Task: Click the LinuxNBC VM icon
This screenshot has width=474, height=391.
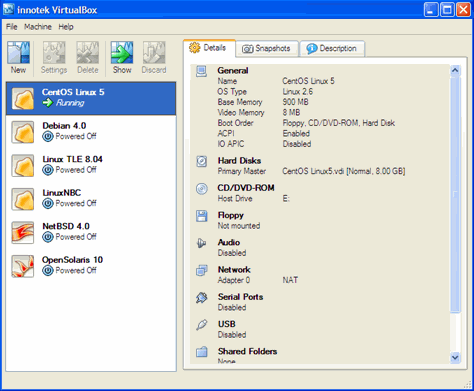Action: [x=23, y=199]
